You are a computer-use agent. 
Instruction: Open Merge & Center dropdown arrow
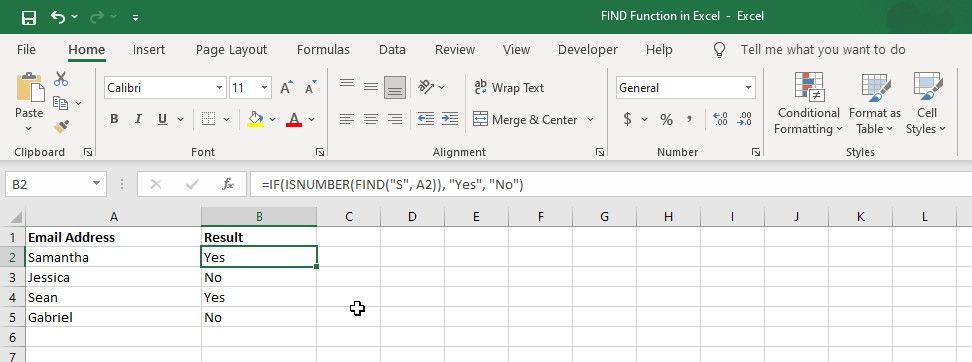(x=590, y=120)
